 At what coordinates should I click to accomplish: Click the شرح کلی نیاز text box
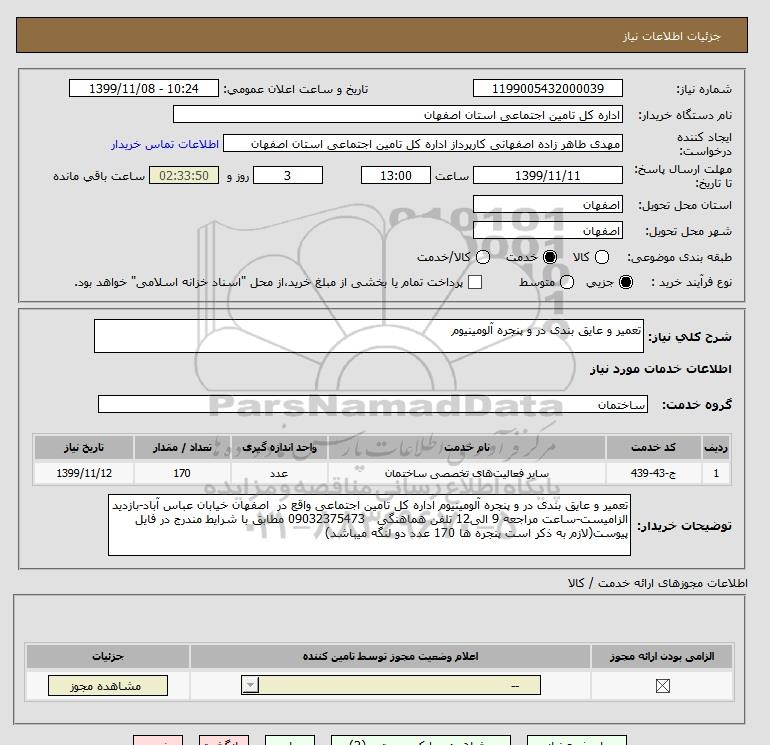tap(369, 336)
